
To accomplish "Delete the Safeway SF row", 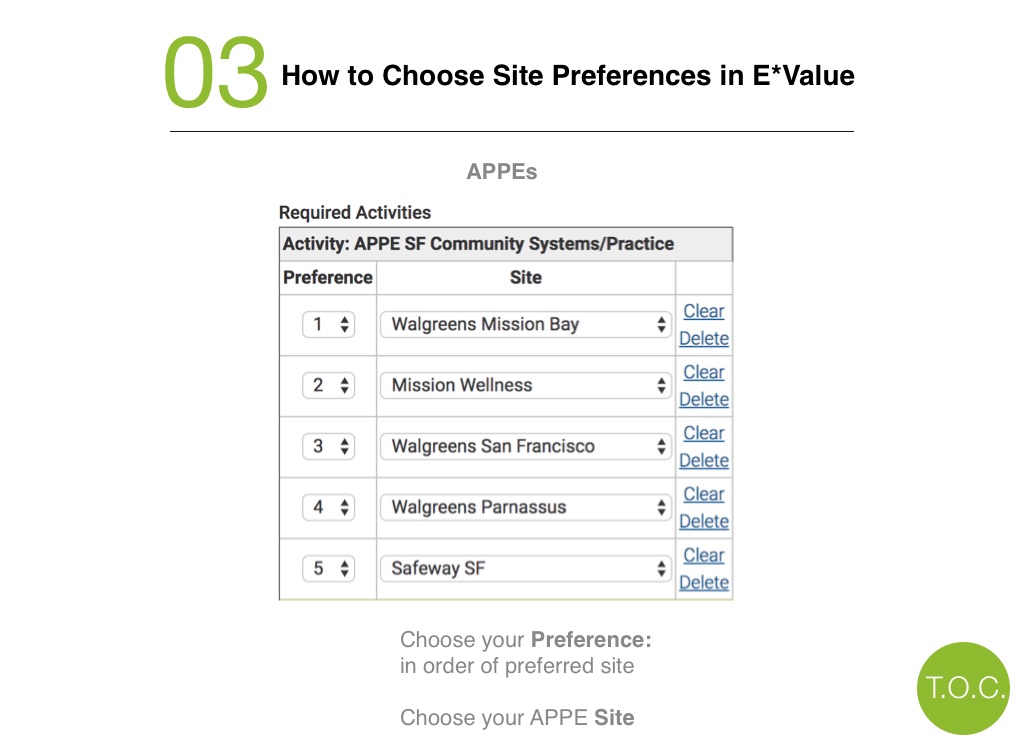I will pyautogui.click(x=704, y=582).
